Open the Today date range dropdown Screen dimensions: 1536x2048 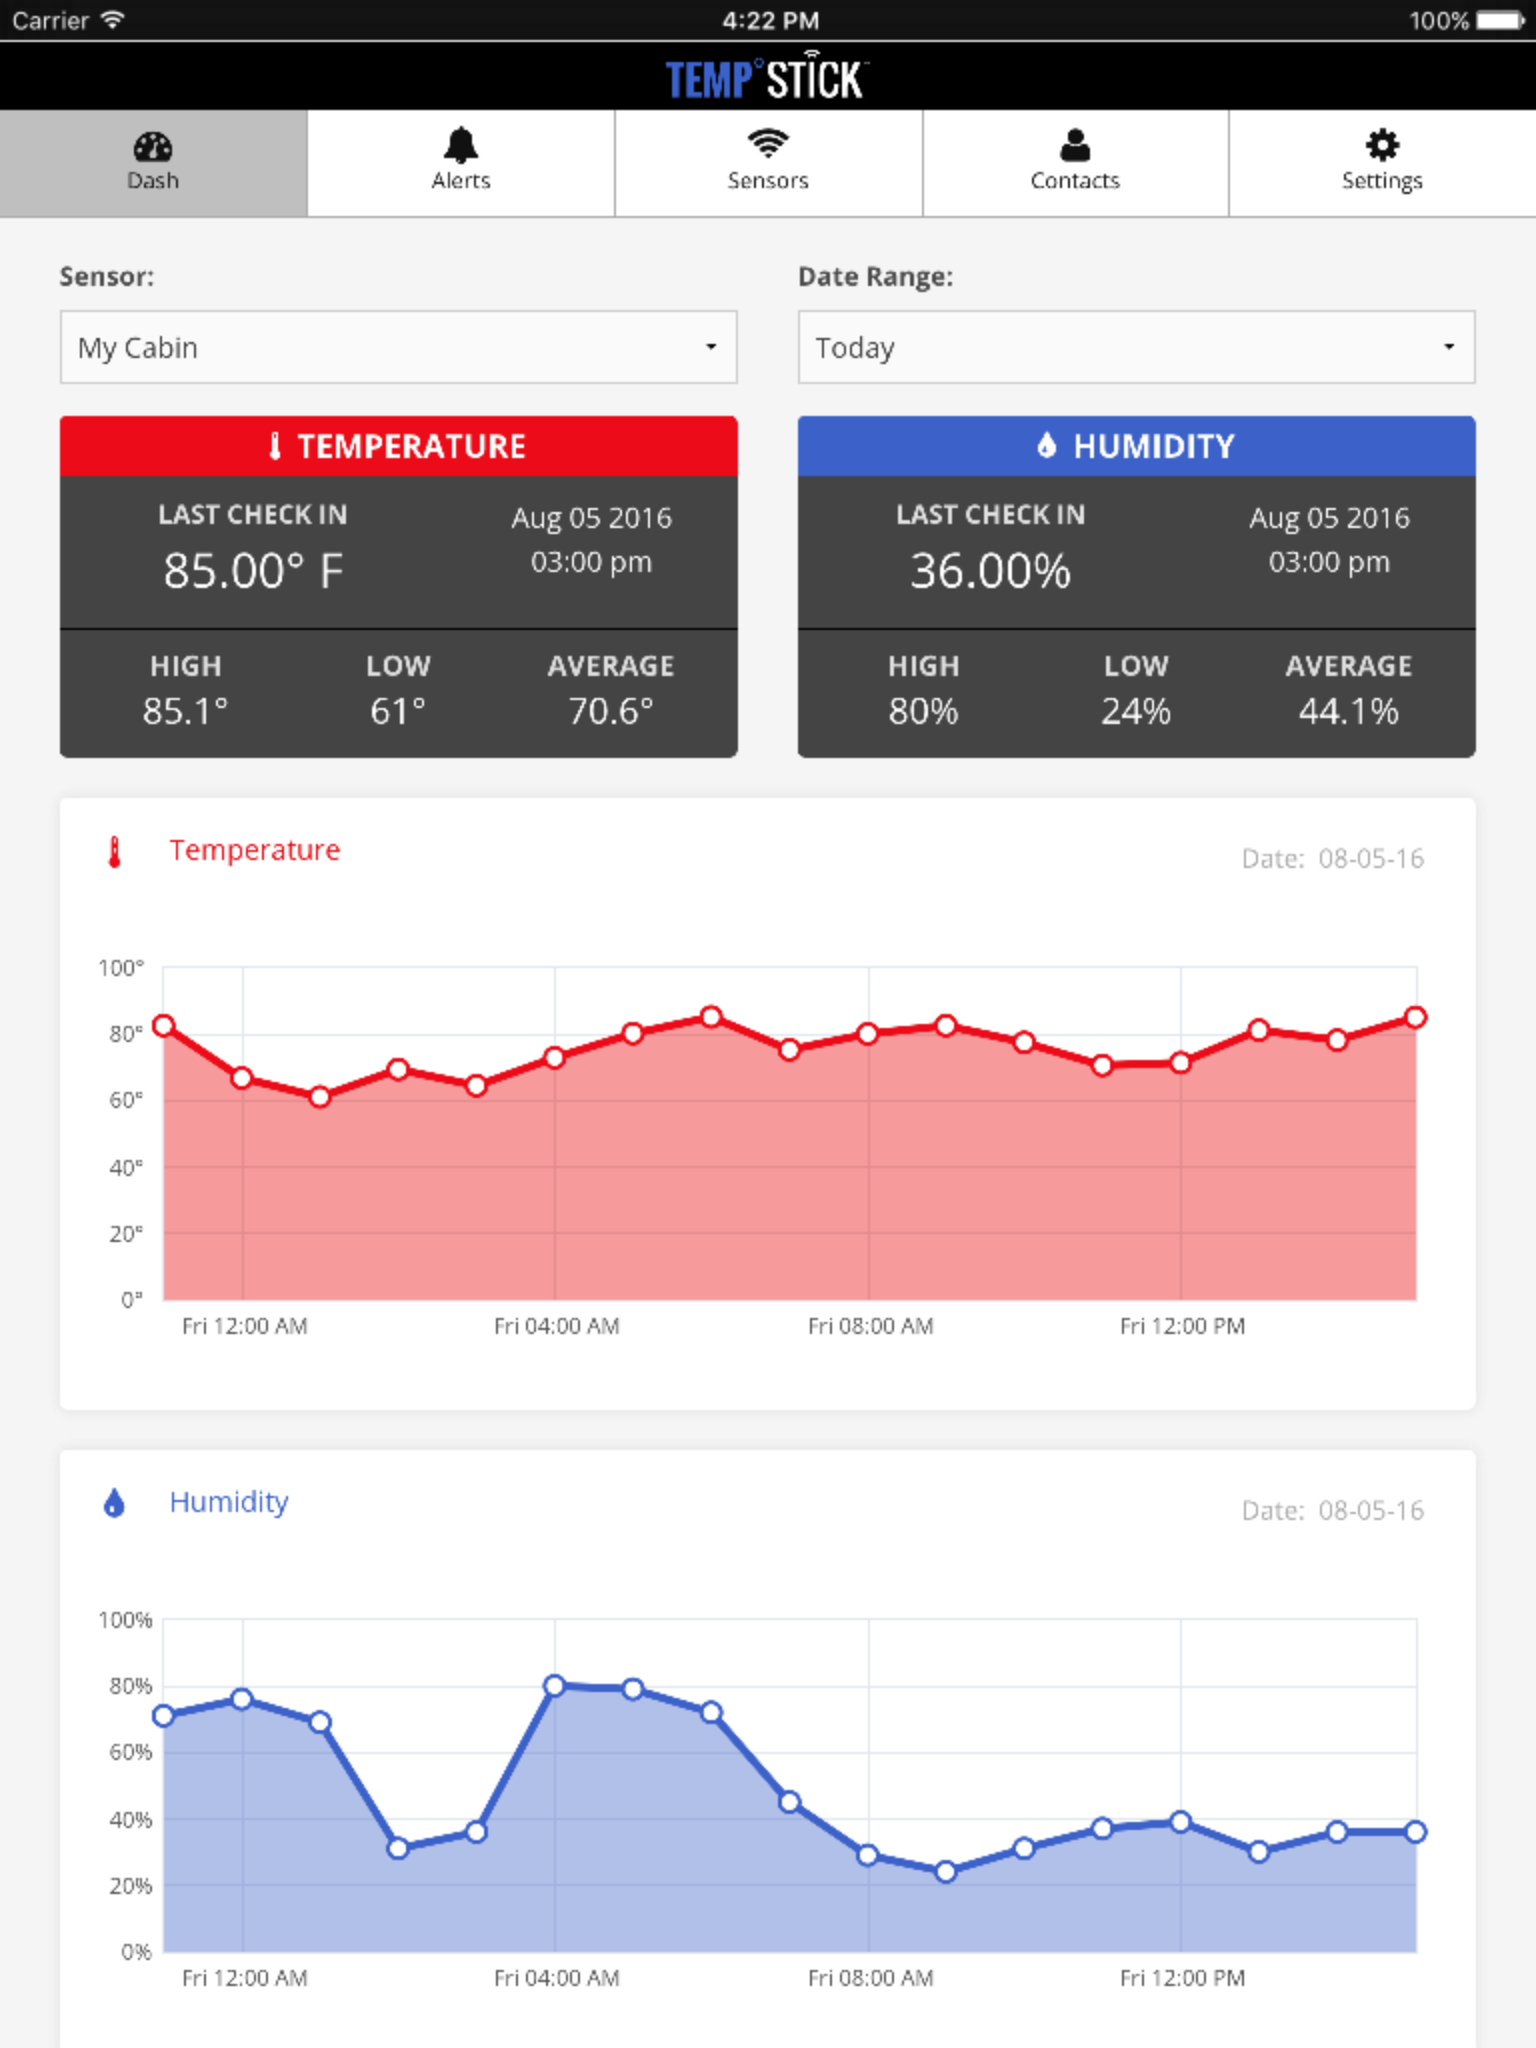click(x=1136, y=347)
